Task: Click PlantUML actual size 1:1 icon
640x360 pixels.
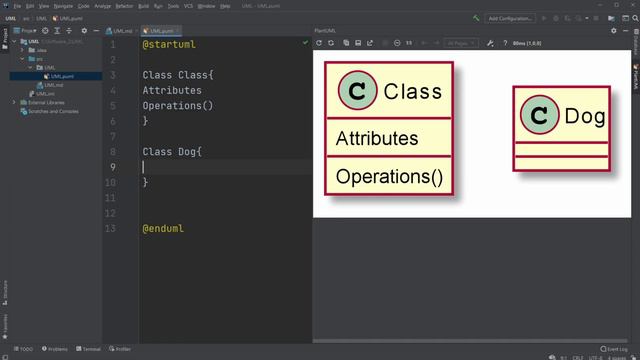Action: [409, 43]
